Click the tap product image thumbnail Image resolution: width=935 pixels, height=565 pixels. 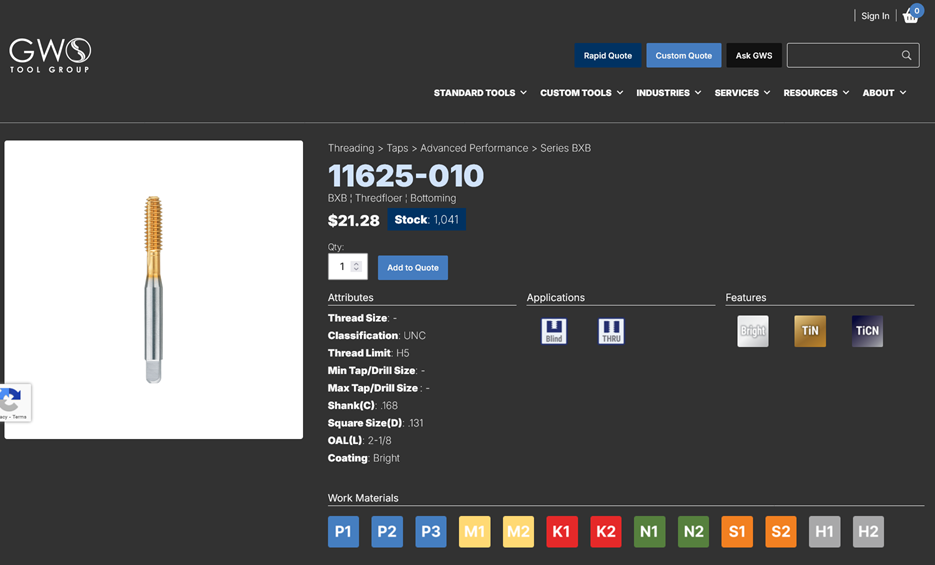pos(154,289)
